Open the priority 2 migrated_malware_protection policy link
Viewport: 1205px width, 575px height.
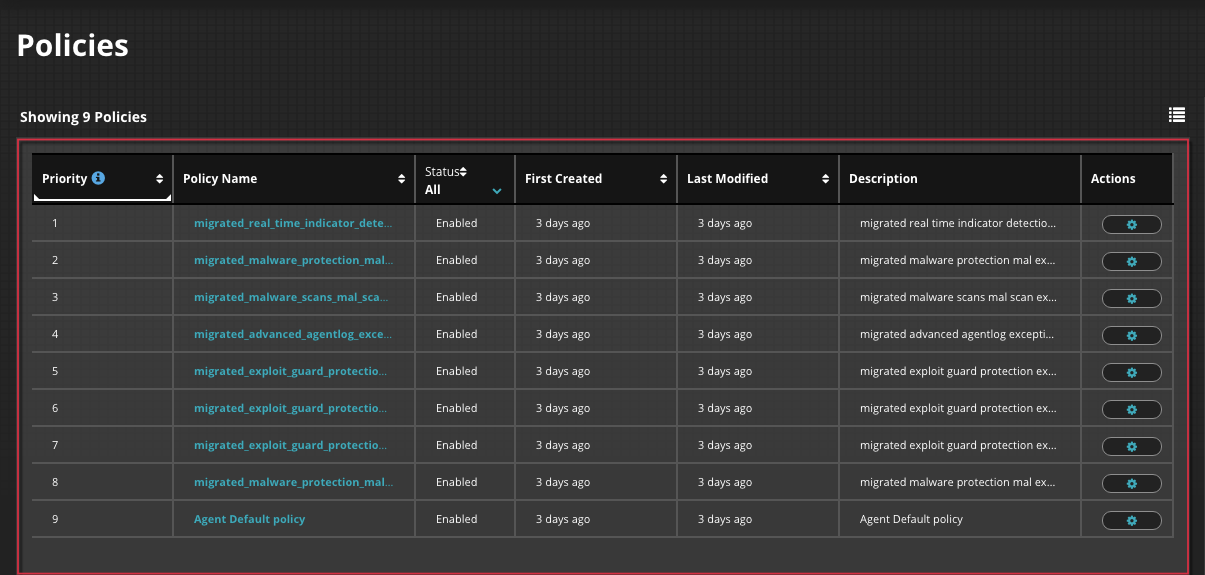[293, 260]
